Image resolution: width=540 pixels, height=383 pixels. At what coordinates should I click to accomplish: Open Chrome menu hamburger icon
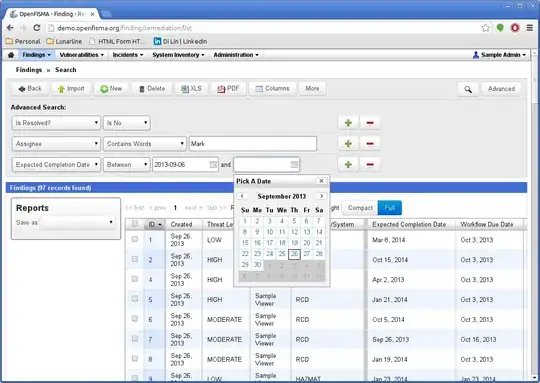tap(530, 28)
